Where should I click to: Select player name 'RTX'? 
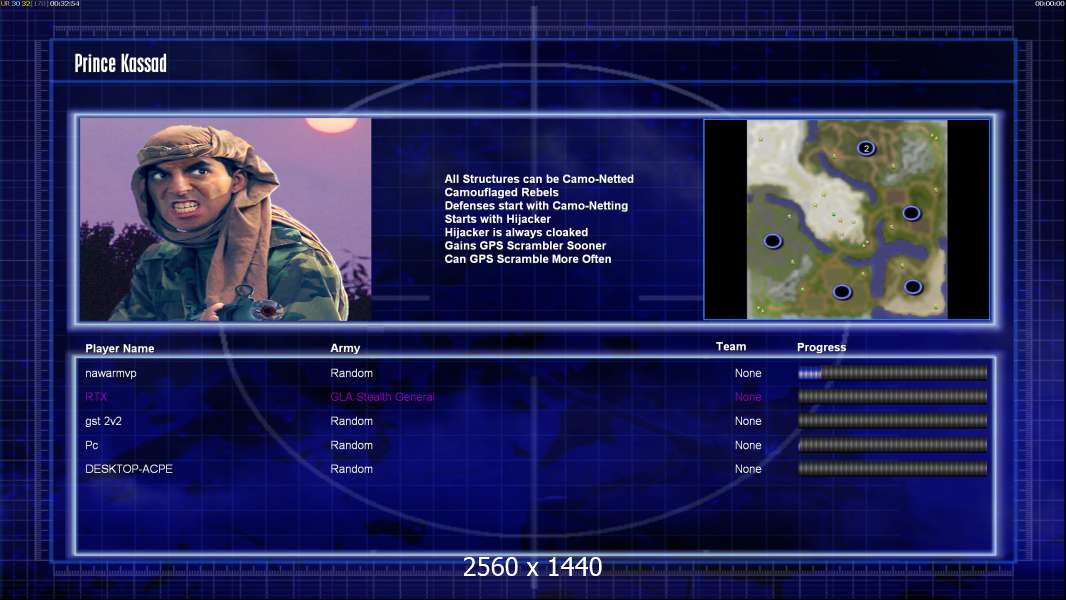96,396
